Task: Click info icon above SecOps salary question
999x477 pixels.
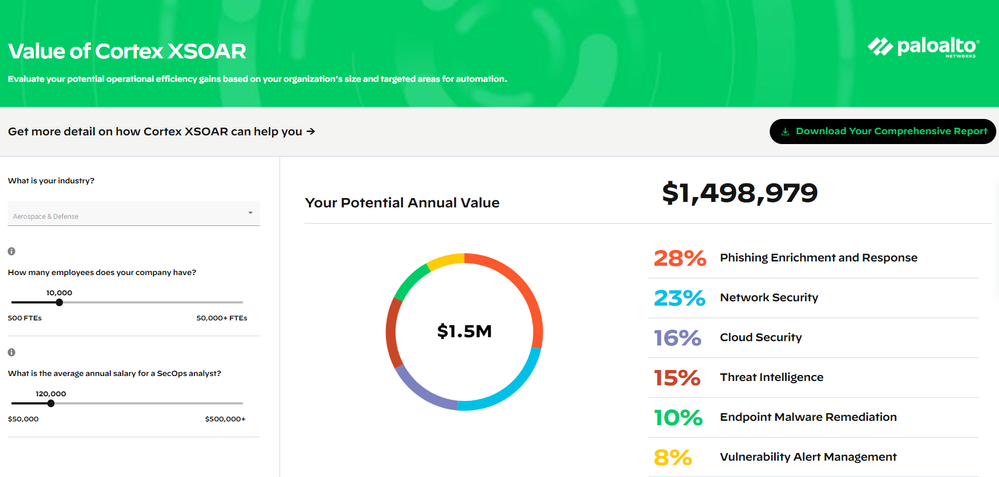Action: (12, 352)
